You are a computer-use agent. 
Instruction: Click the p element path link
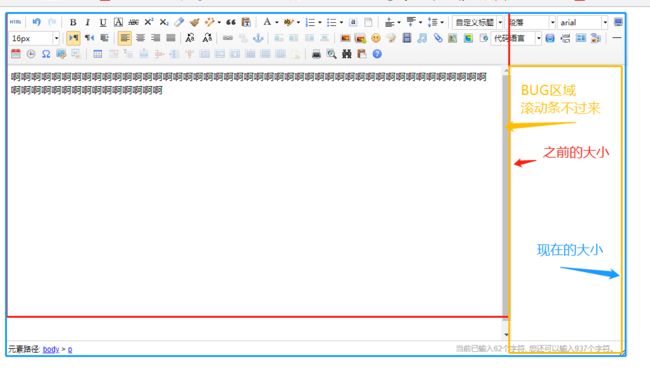pos(70,349)
